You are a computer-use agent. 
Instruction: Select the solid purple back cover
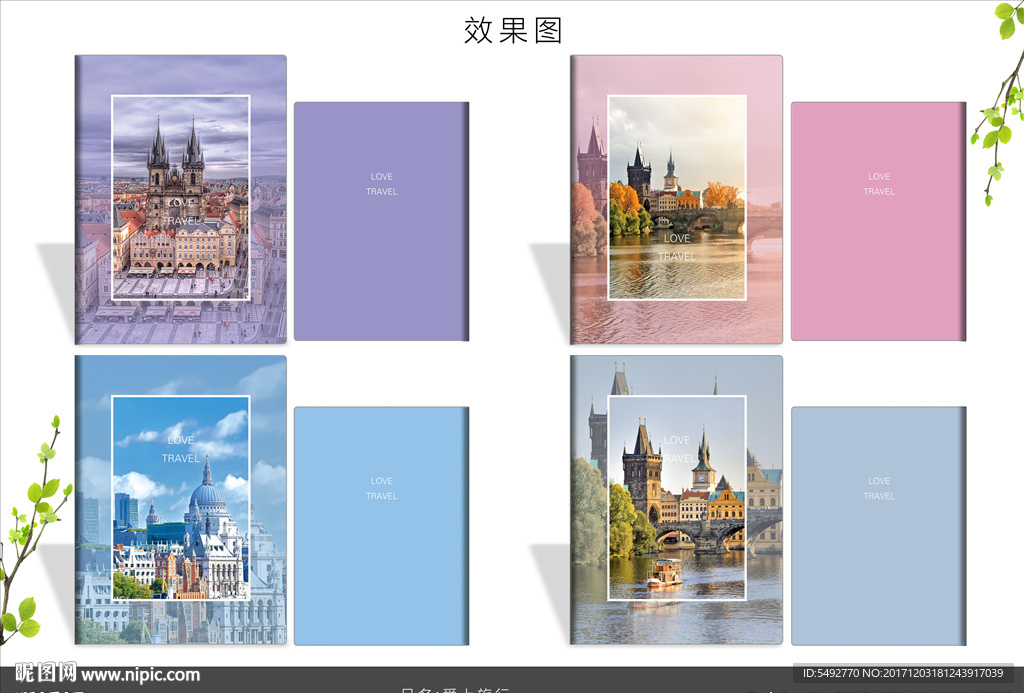[x=381, y=221]
